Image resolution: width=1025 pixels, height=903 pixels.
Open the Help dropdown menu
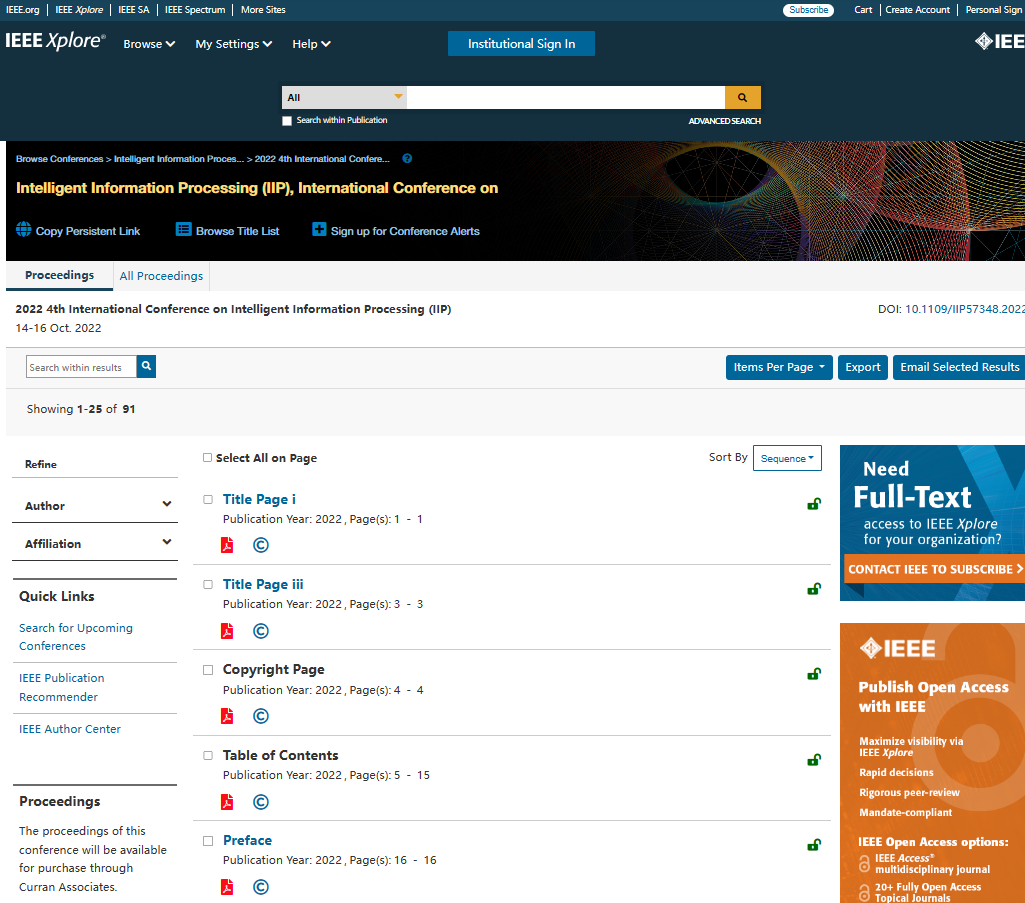pyautogui.click(x=311, y=44)
